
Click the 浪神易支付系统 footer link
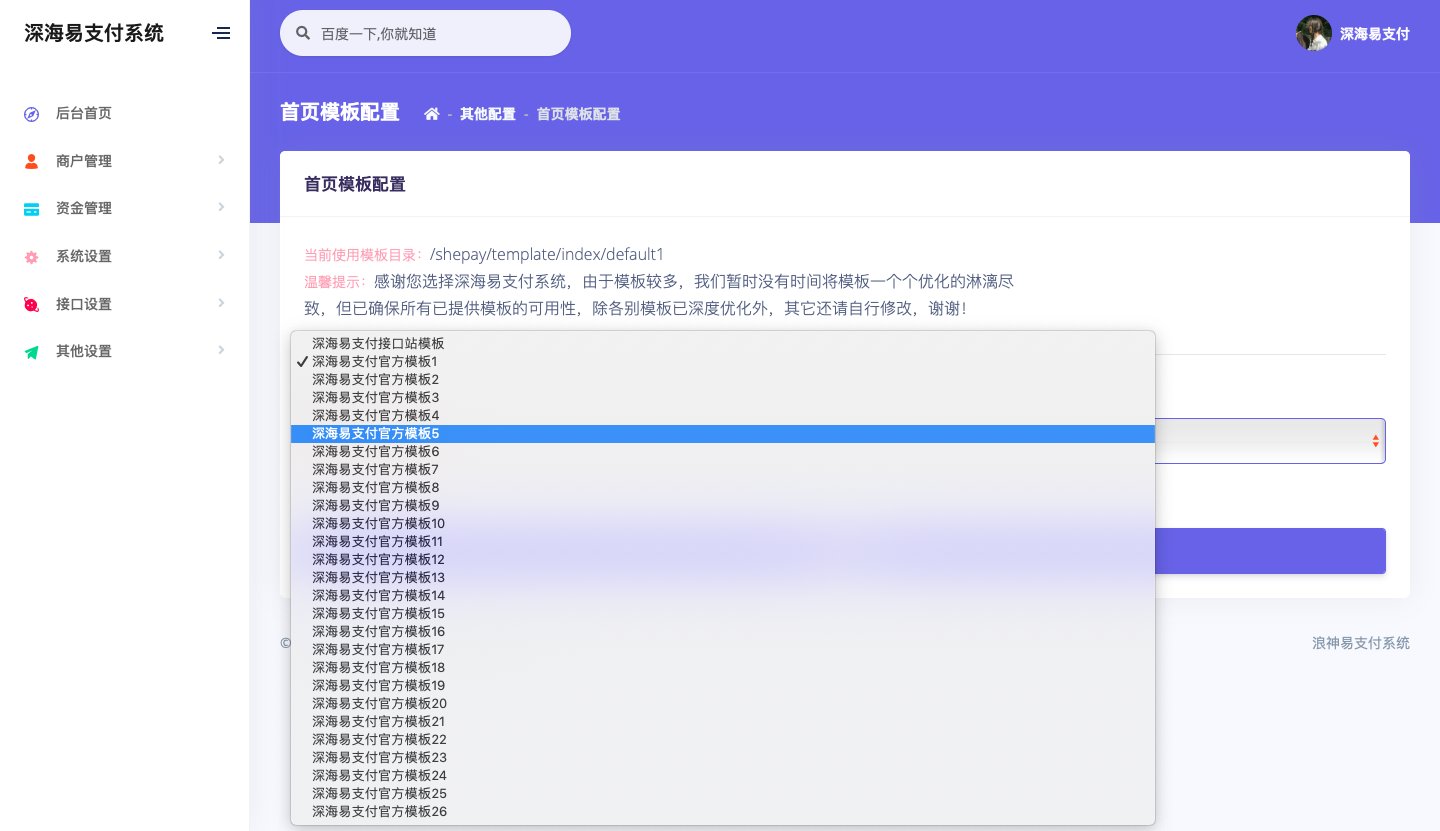coord(1360,643)
